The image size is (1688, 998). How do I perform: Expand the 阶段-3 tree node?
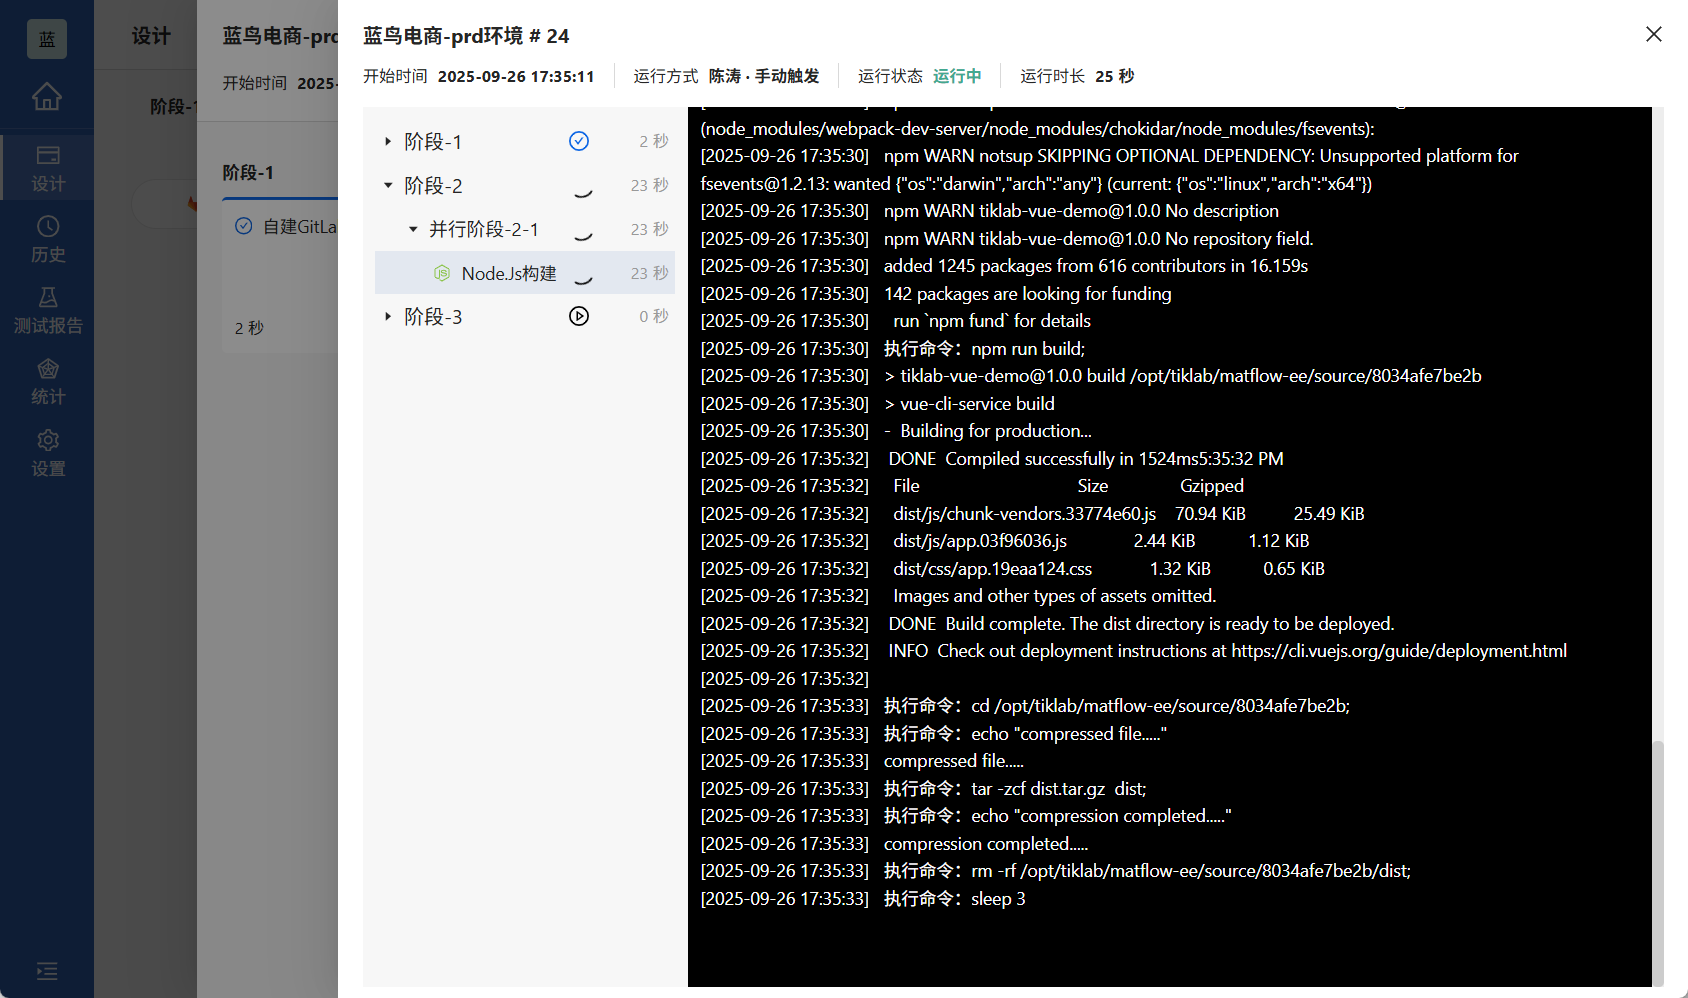[388, 316]
